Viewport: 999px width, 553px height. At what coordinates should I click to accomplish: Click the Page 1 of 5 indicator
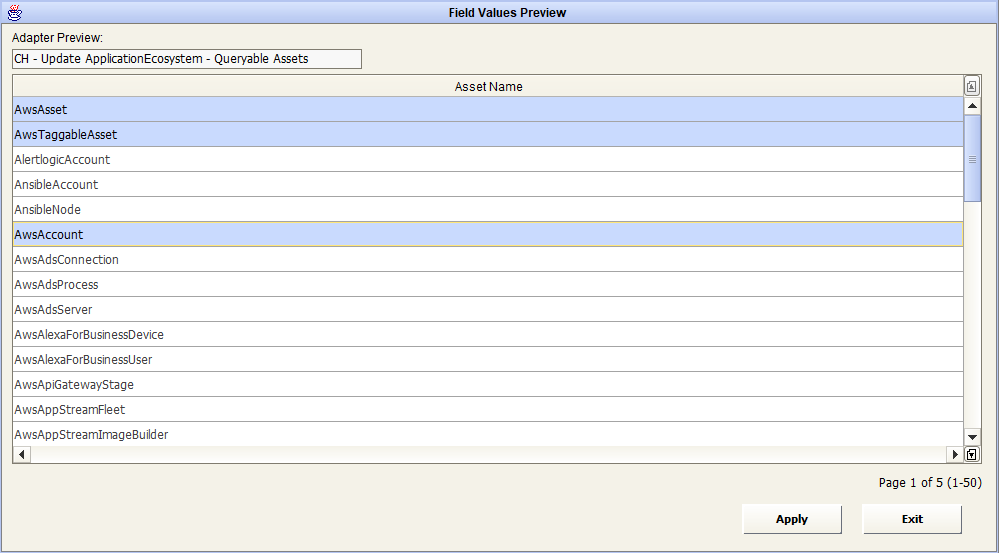tap(930, 483)
